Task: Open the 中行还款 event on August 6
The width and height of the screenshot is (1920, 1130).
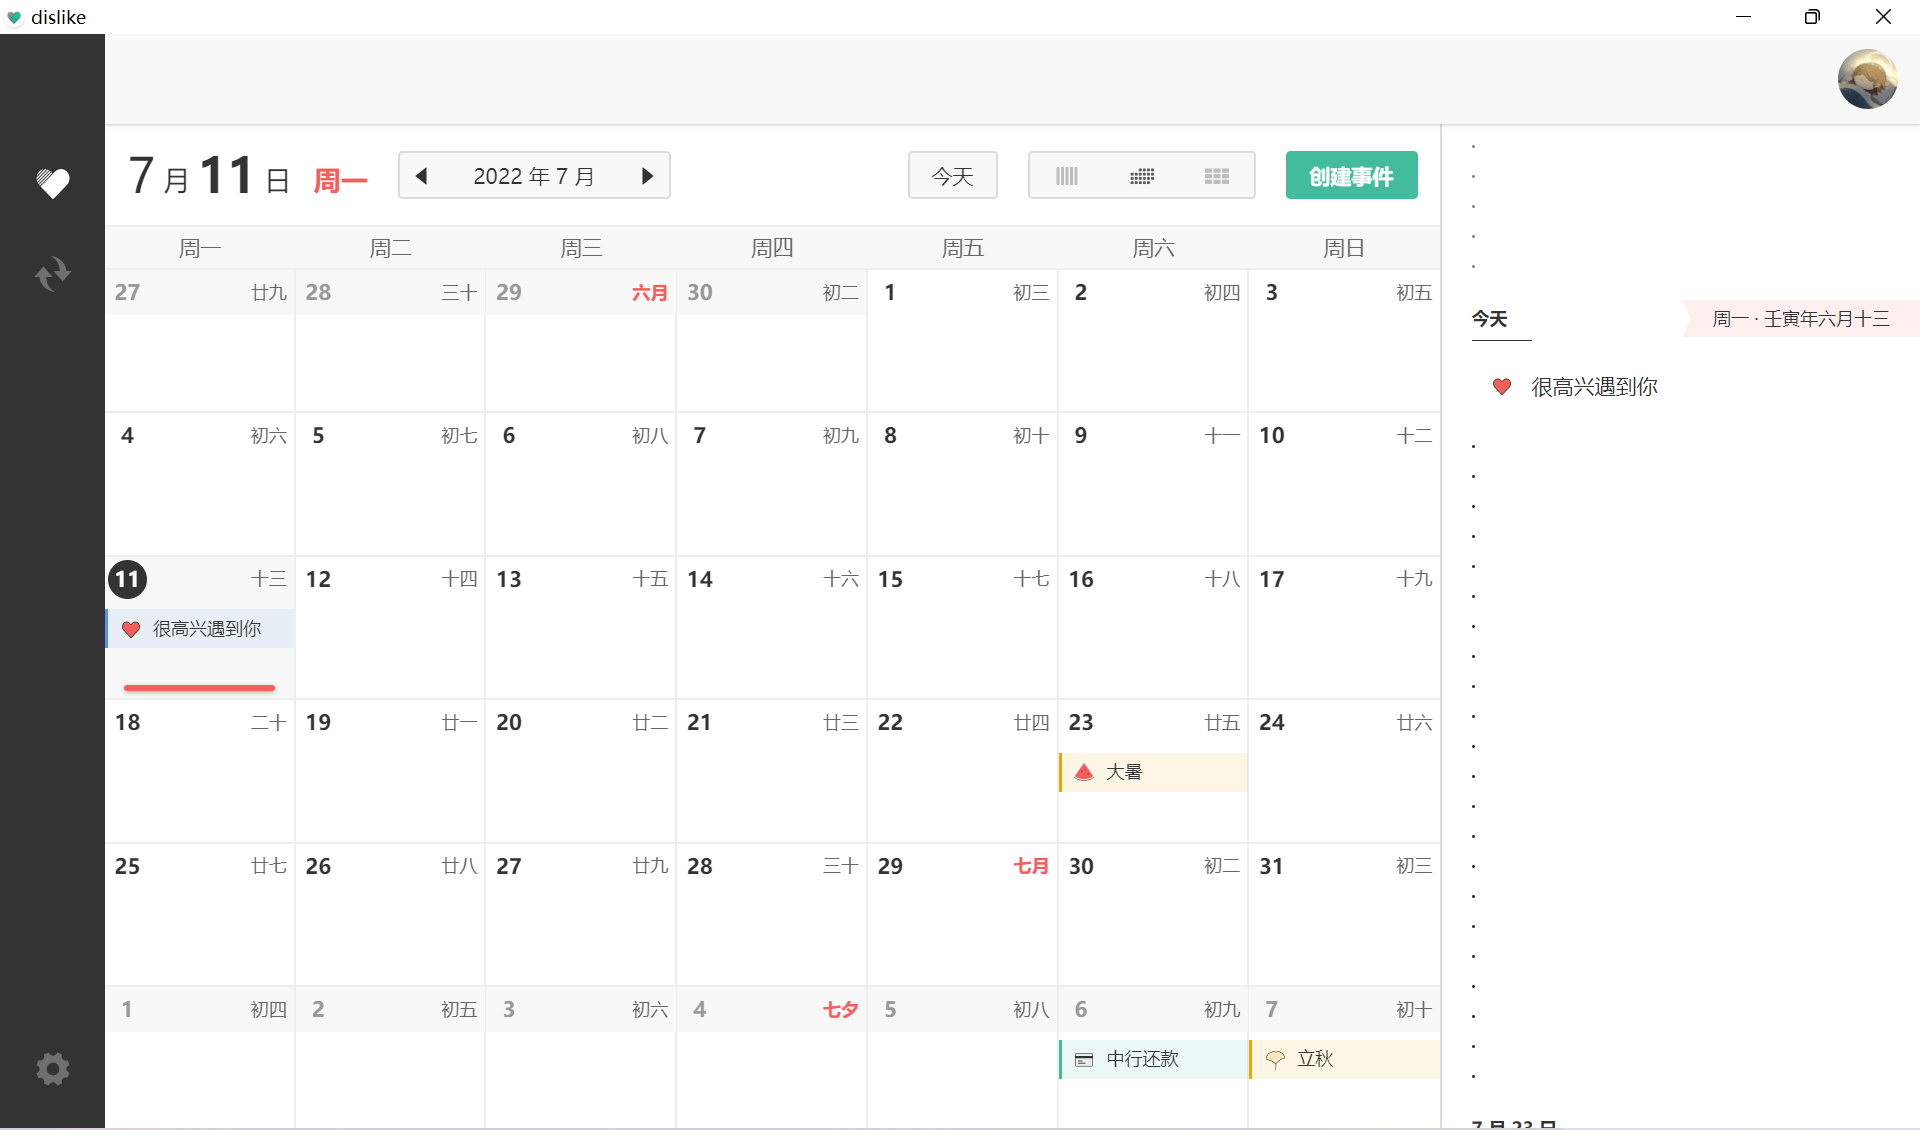Action: (x=1153, y=1059)
